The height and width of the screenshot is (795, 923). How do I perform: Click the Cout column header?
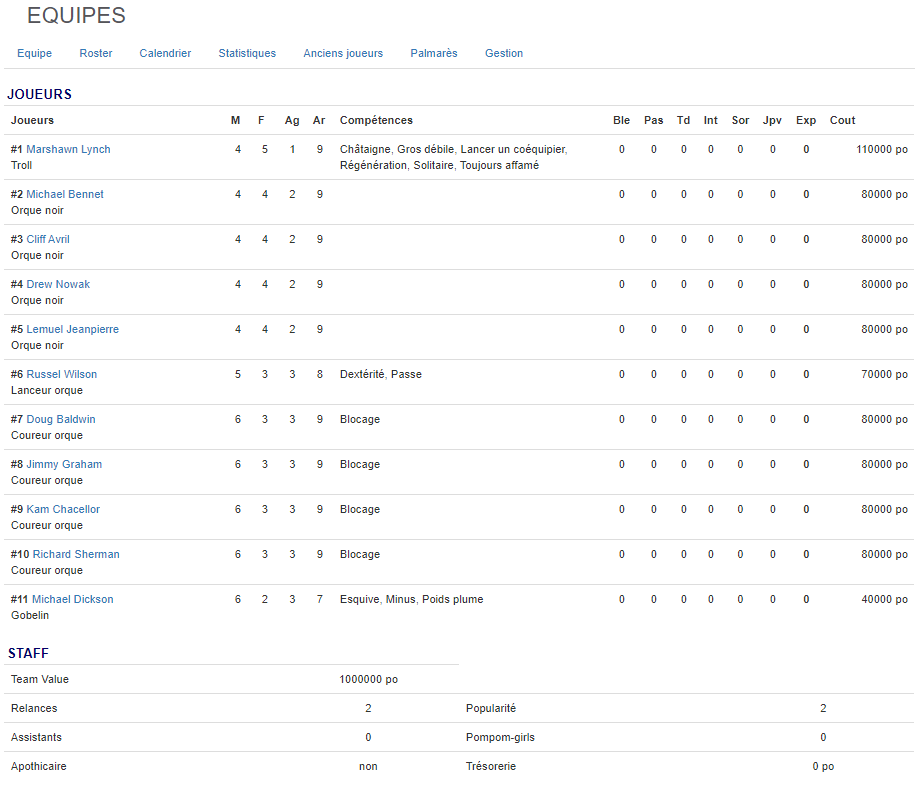pos(842,120)
